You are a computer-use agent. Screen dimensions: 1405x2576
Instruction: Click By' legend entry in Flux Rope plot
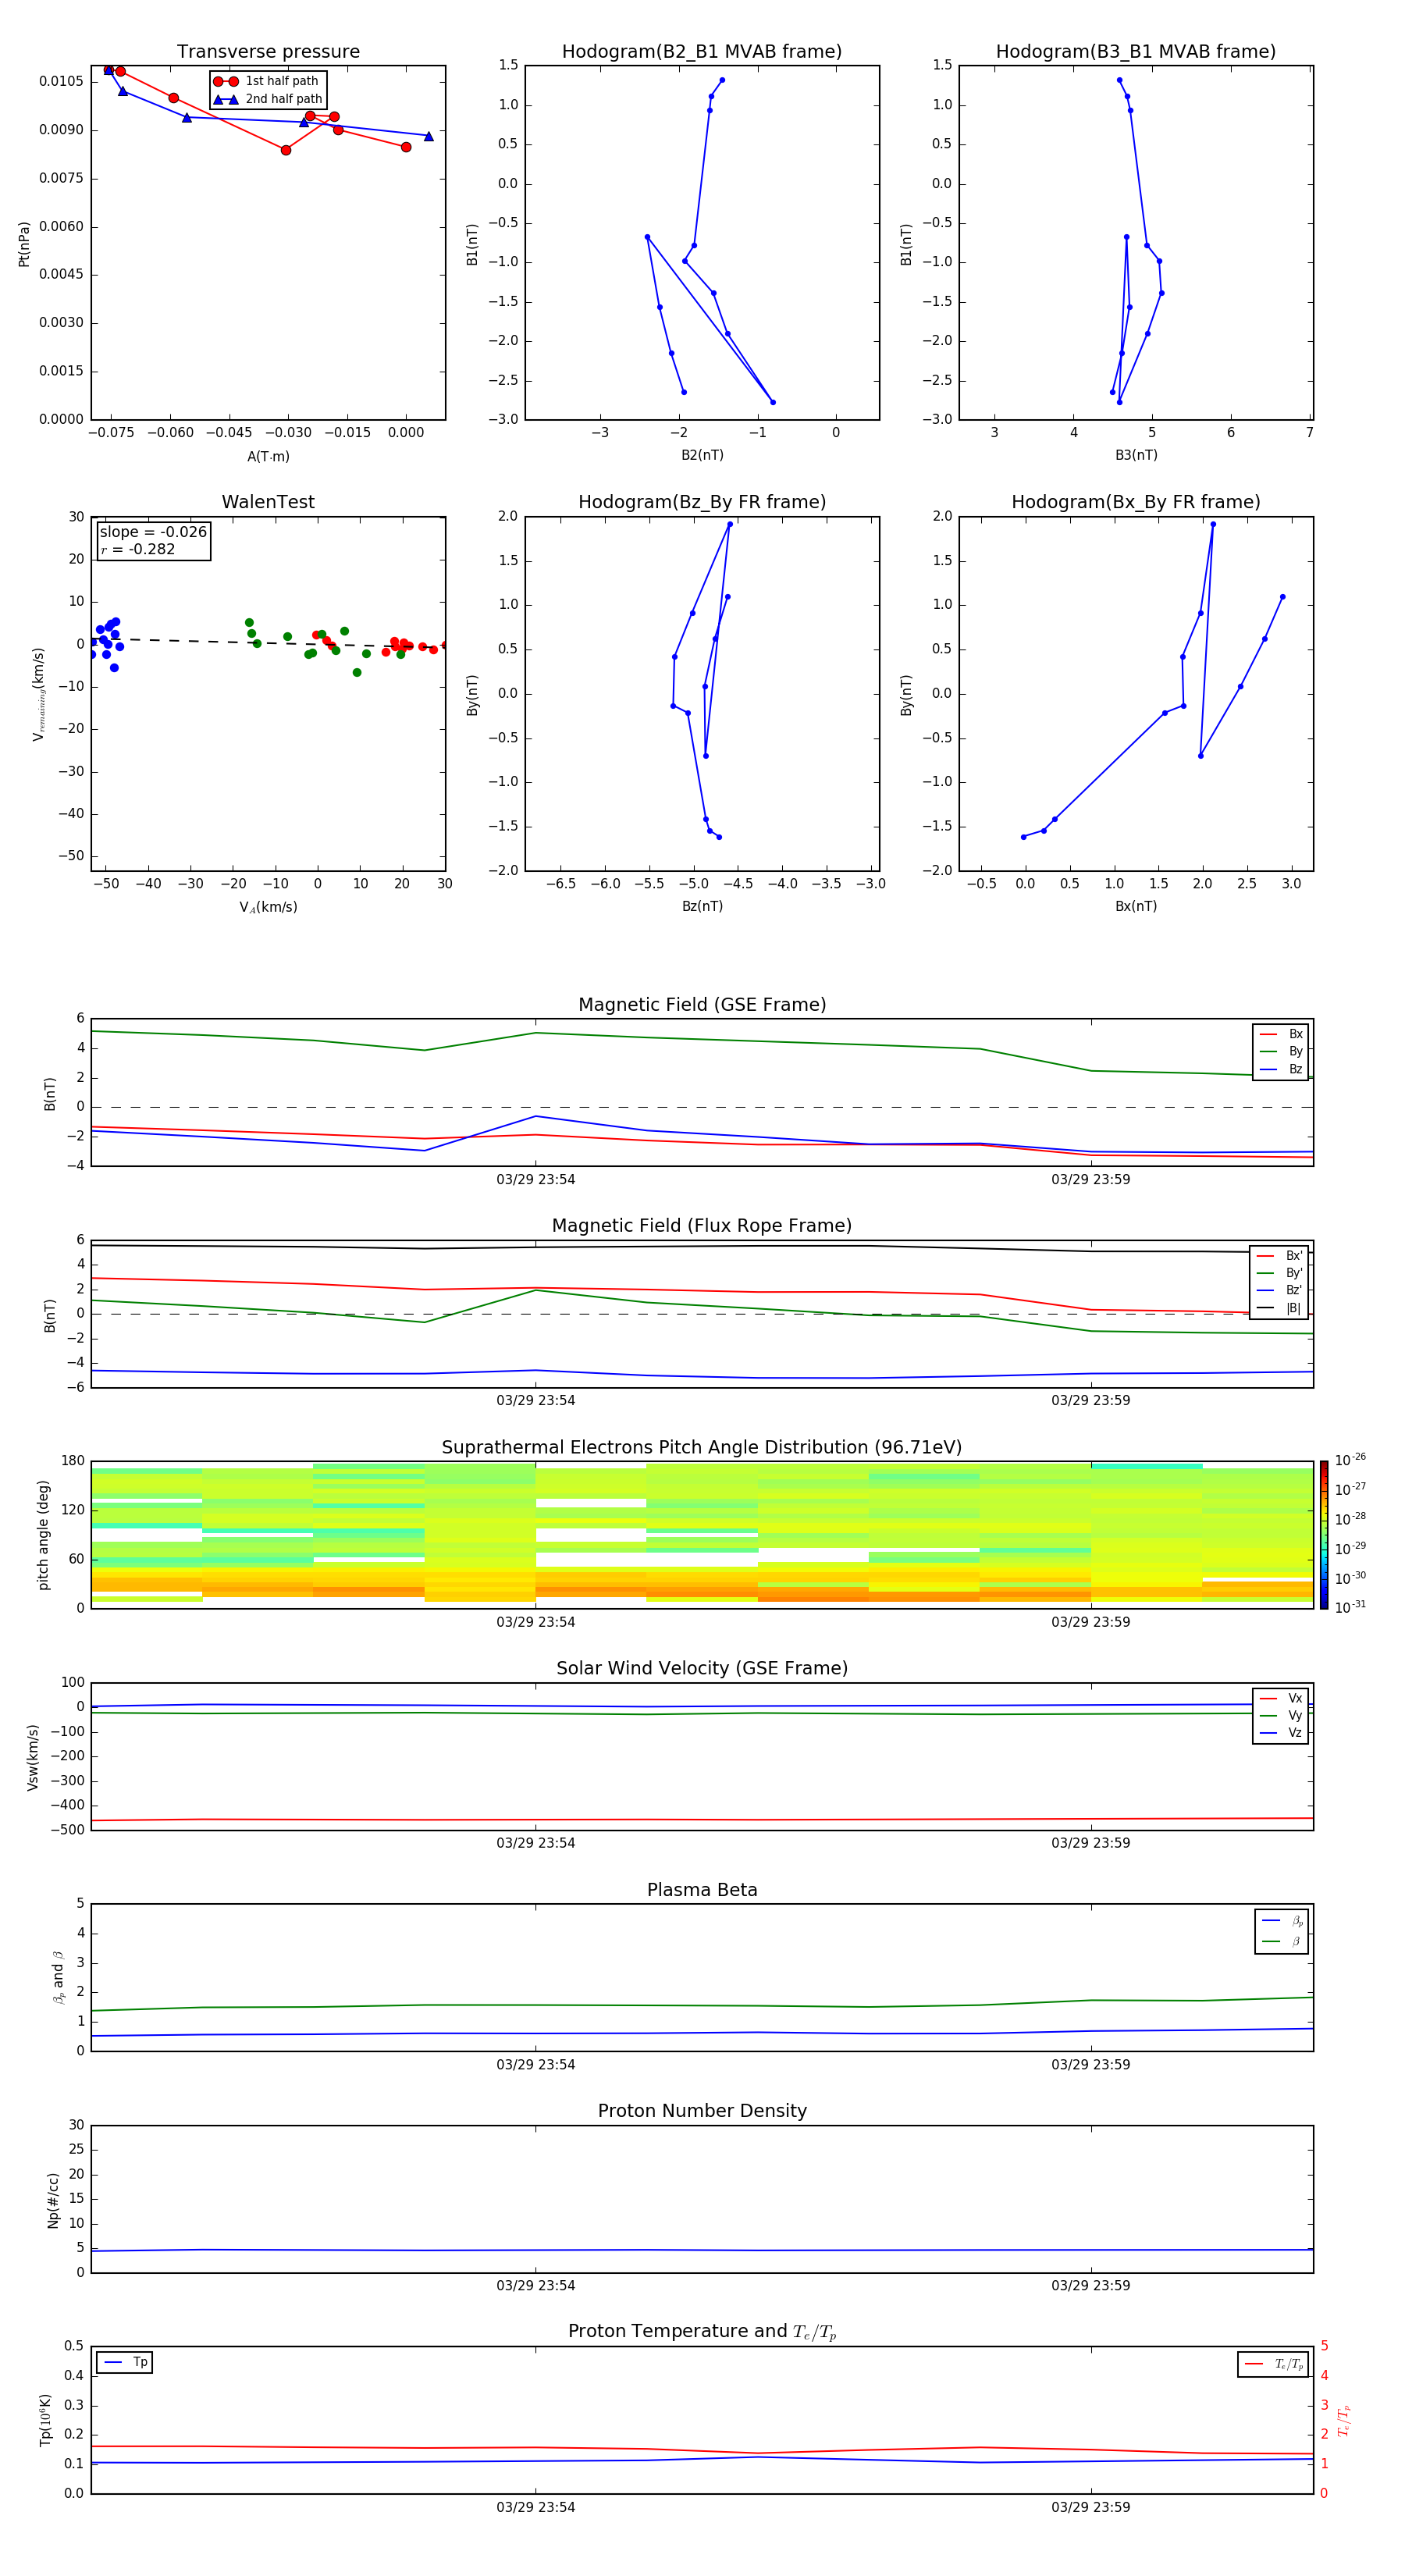(1280, 1273)
